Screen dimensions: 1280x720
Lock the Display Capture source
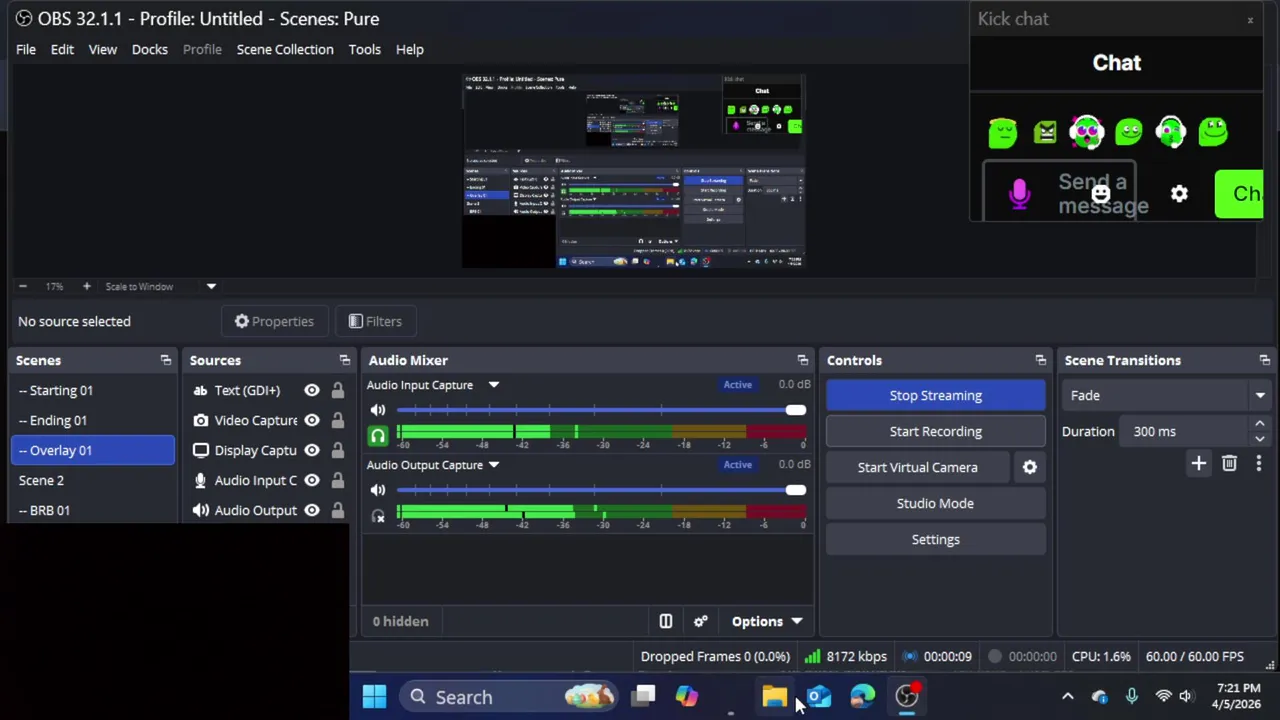[x=337, y=450]
